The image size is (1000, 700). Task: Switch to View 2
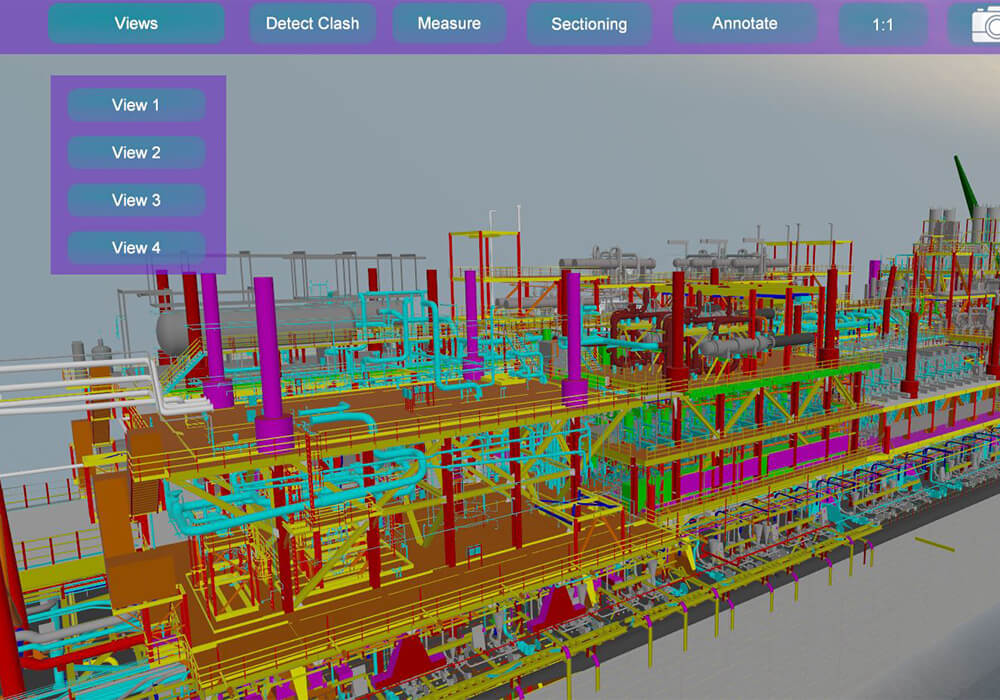click(136, 152)
